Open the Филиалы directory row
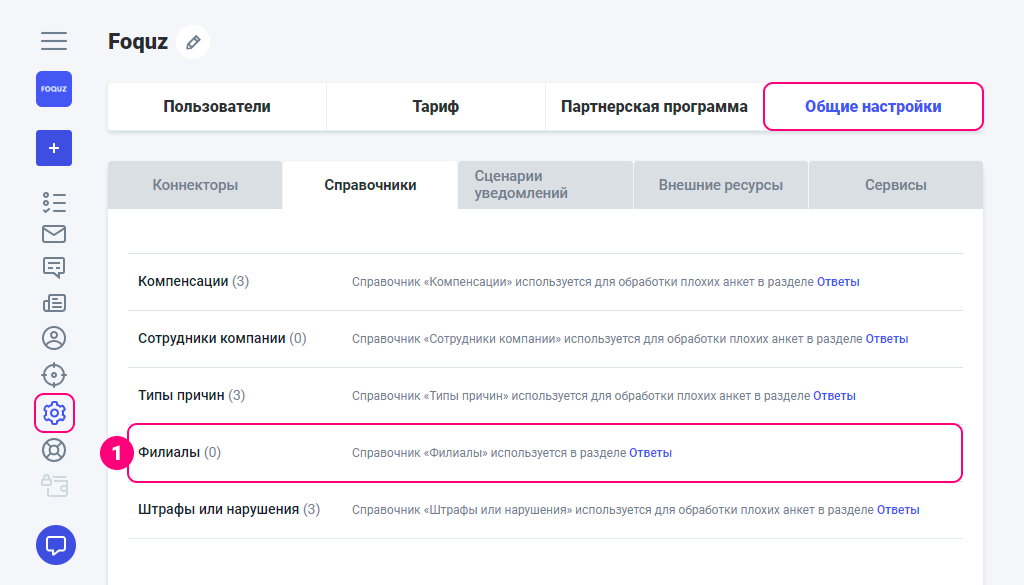The width and height of the screenshot is (1024, 585). click(x=168, y=453)
